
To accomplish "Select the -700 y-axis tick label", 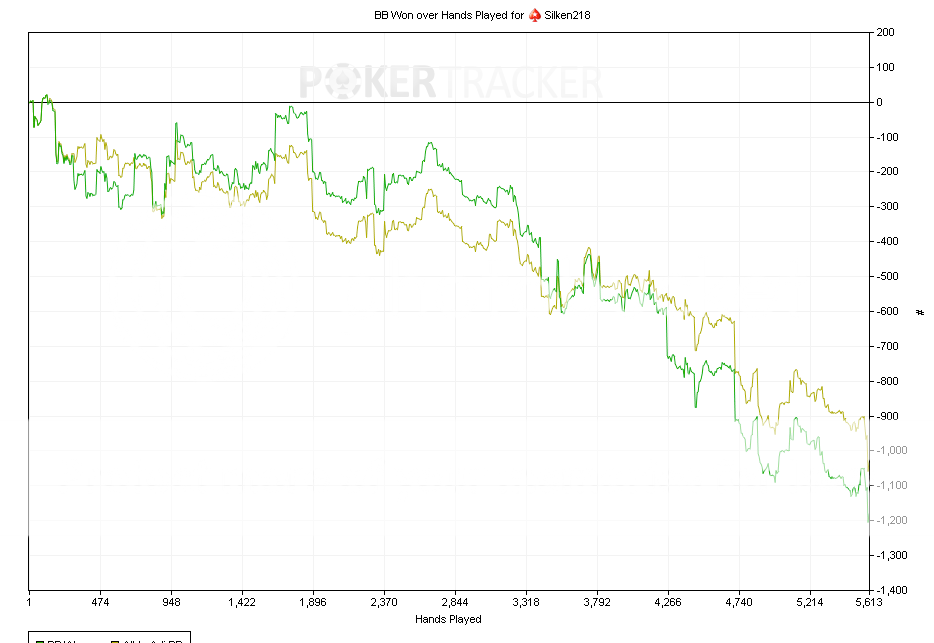I will [887, 346].
